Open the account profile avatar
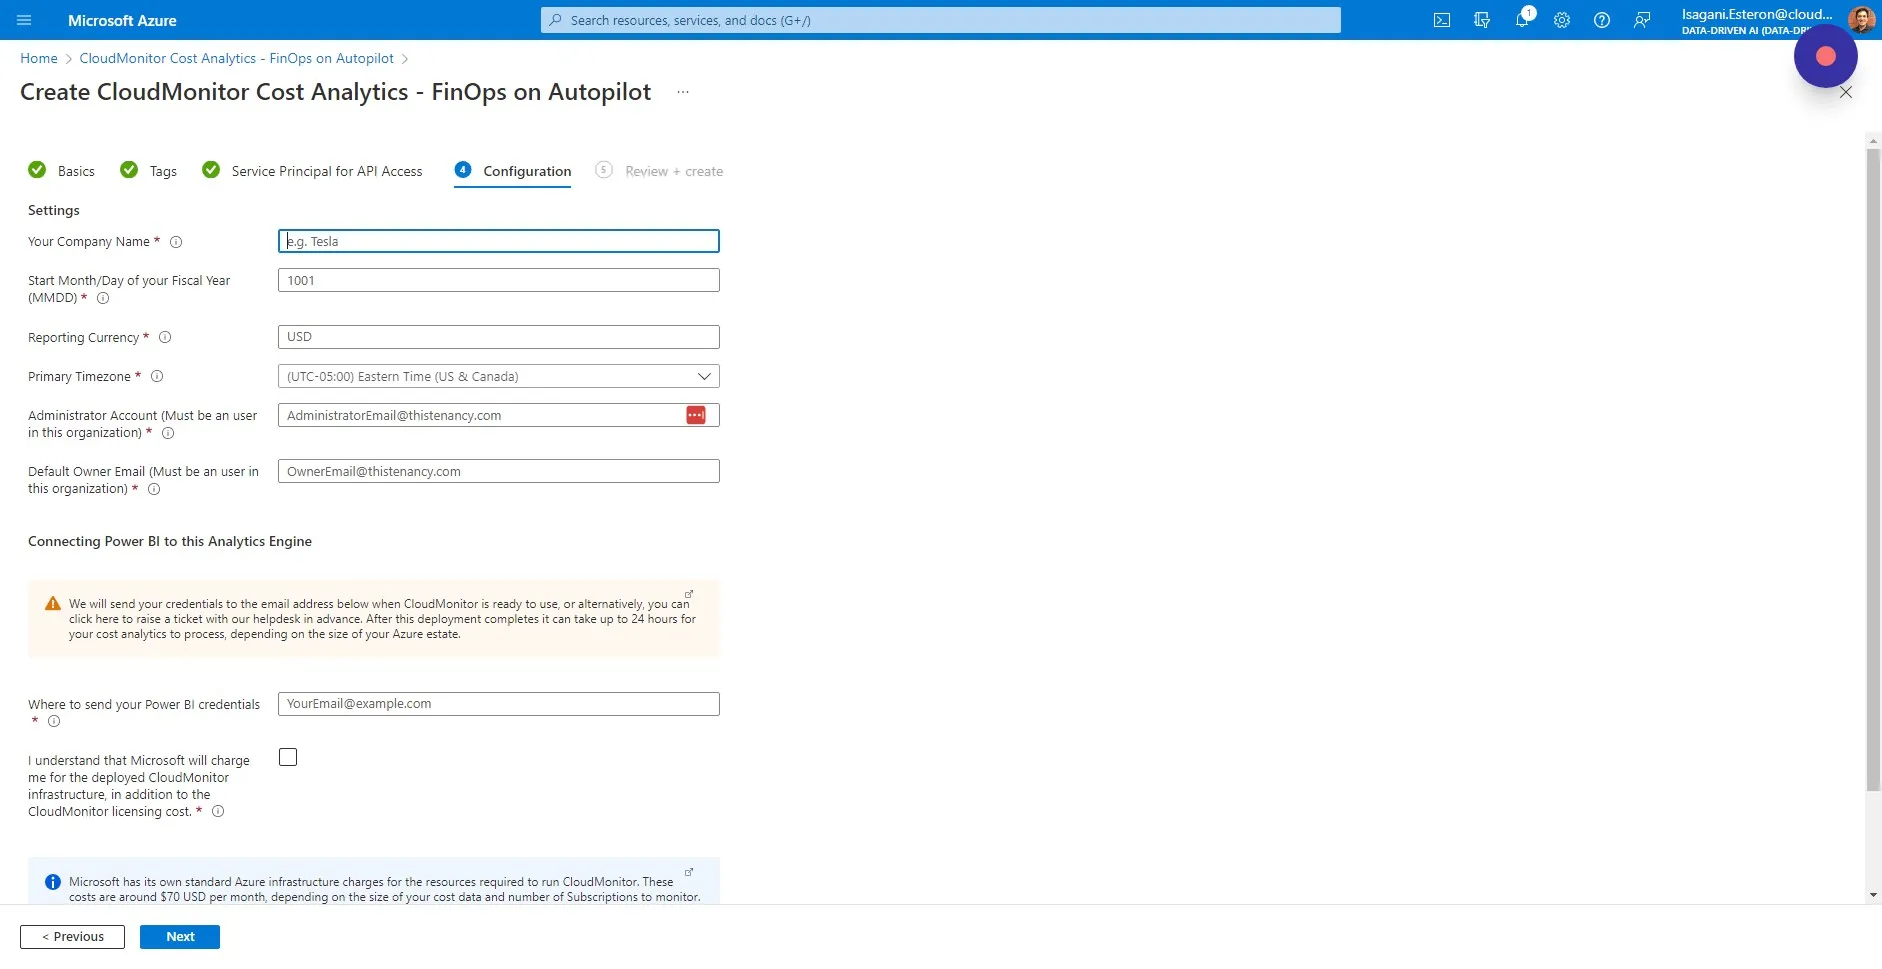Viewport: 1882px width, 969px height. (x=1861, y=19)
